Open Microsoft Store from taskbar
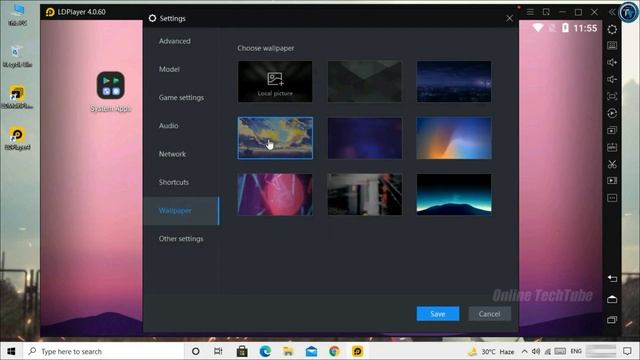Image resolution: width=640 pixels, height=360 pixels. pos(242,351)
